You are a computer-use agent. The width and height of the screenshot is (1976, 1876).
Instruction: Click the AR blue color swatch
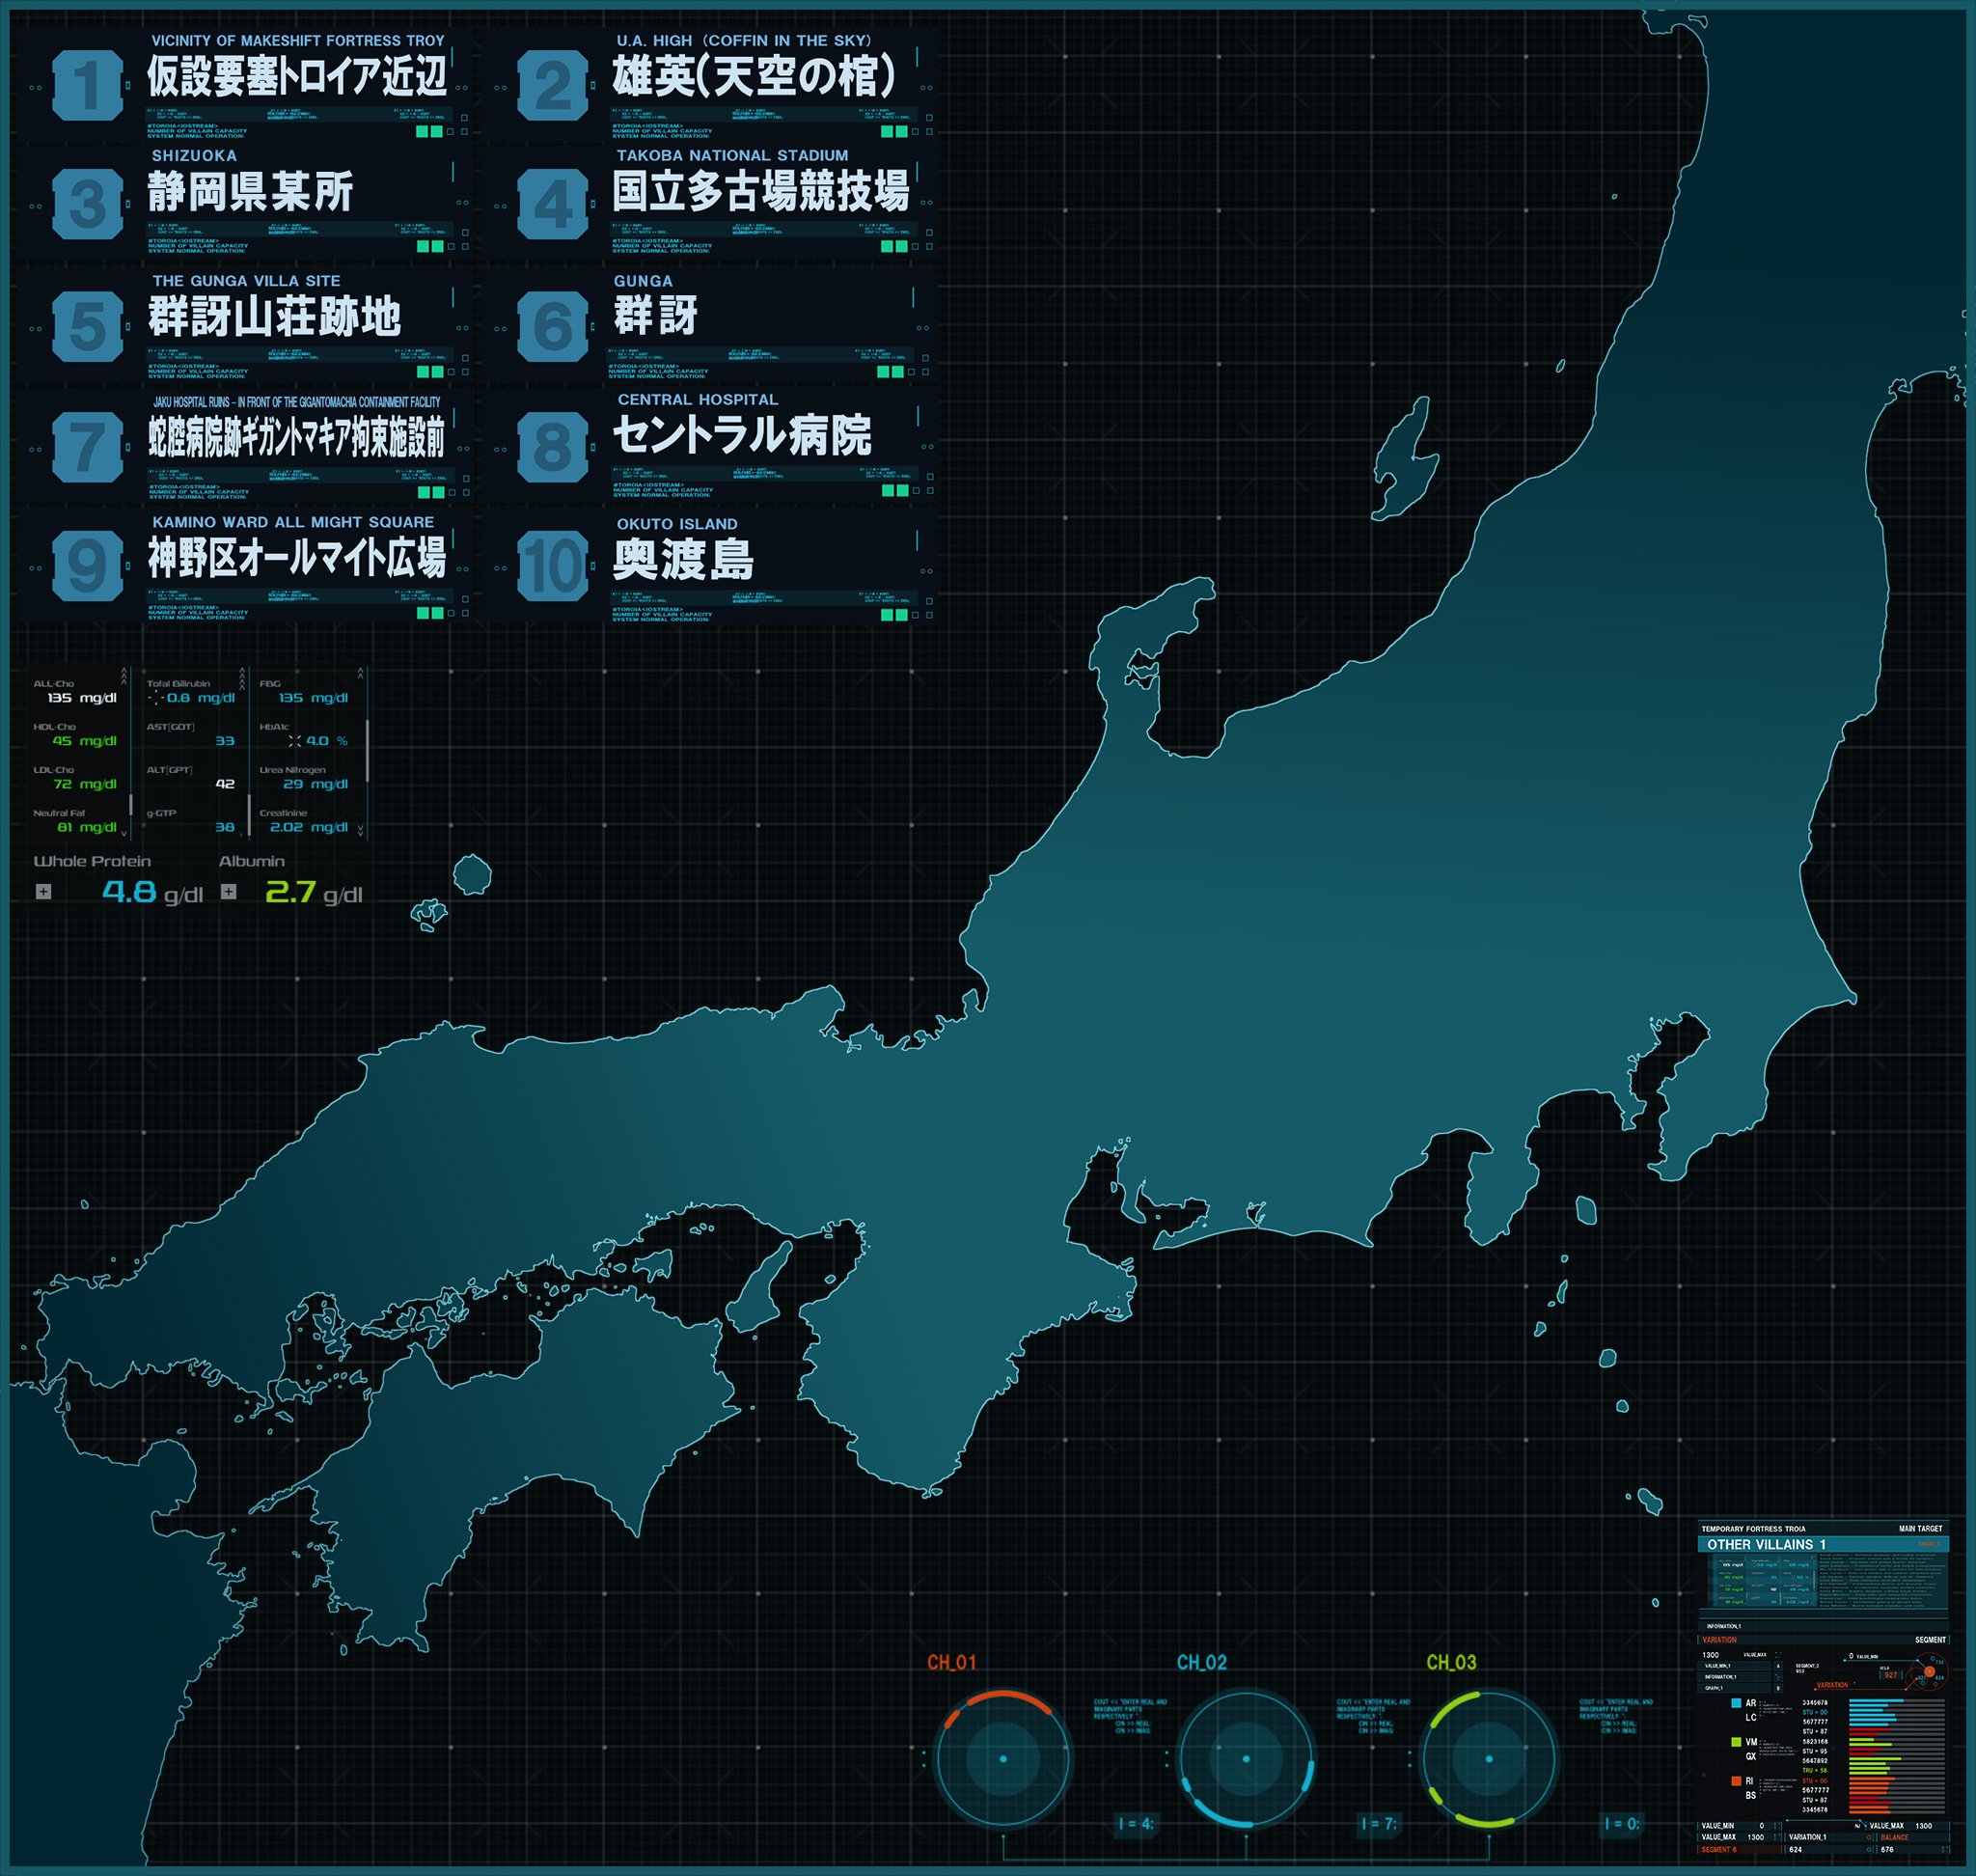[1737, 1703]
